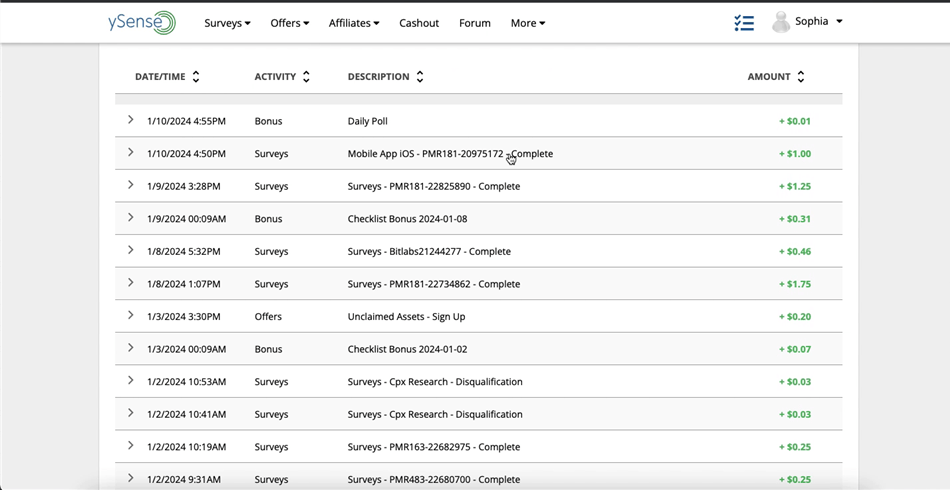
Task: Open the checklist icon in header
Action: [744, 23]
